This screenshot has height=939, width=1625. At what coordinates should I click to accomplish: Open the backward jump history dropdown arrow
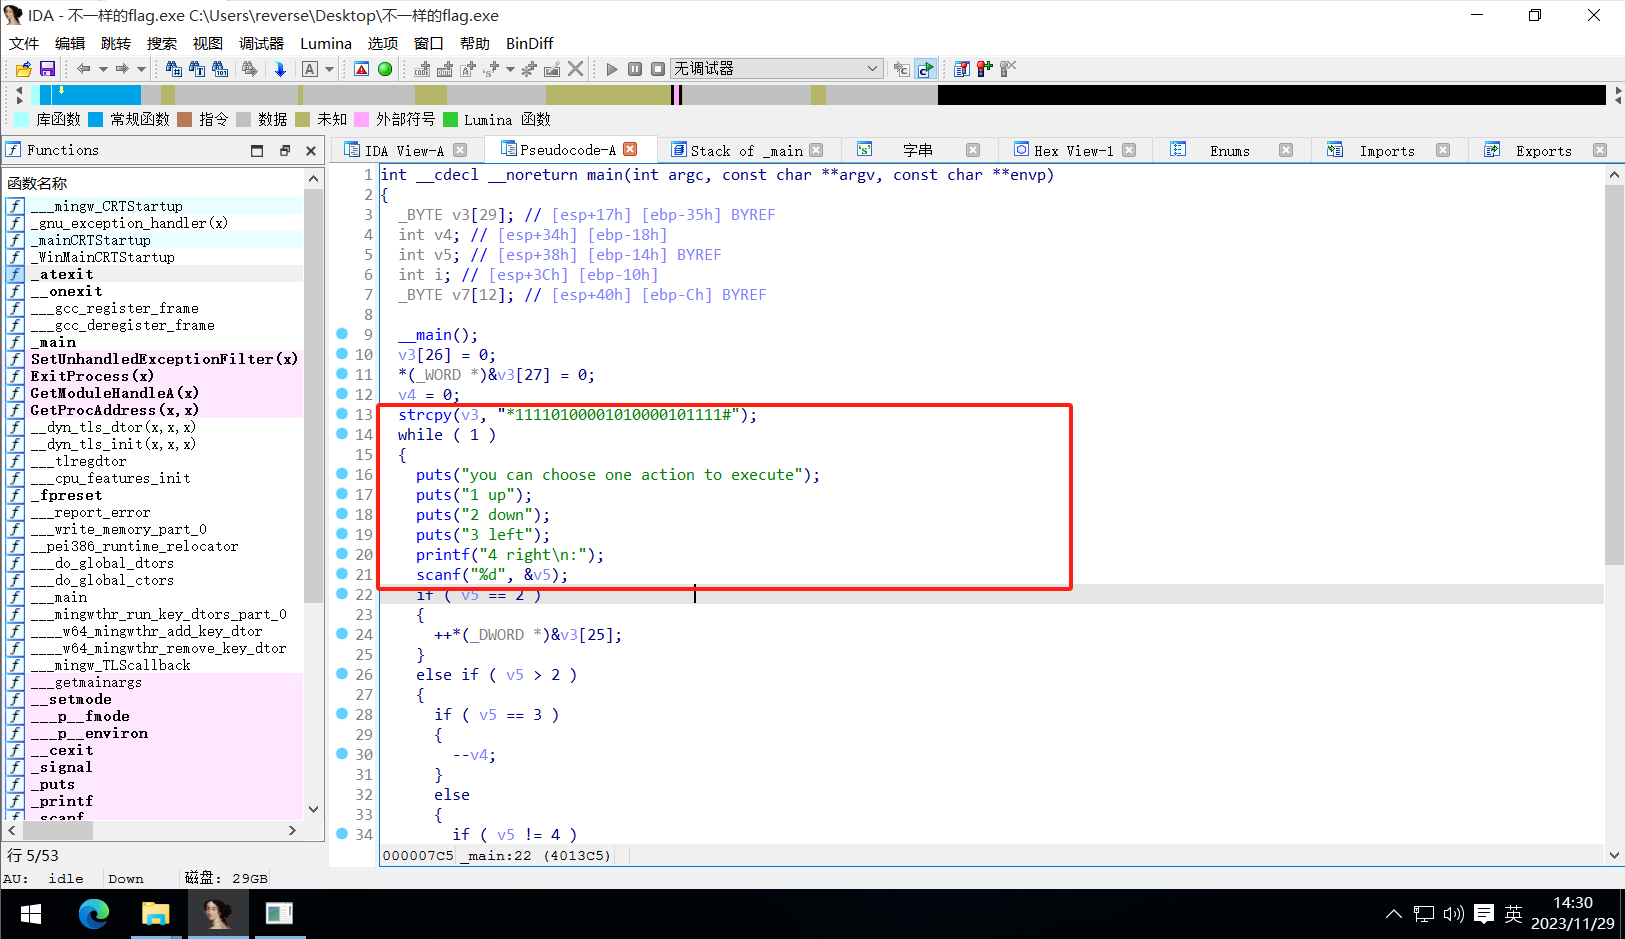click(103, 69)
